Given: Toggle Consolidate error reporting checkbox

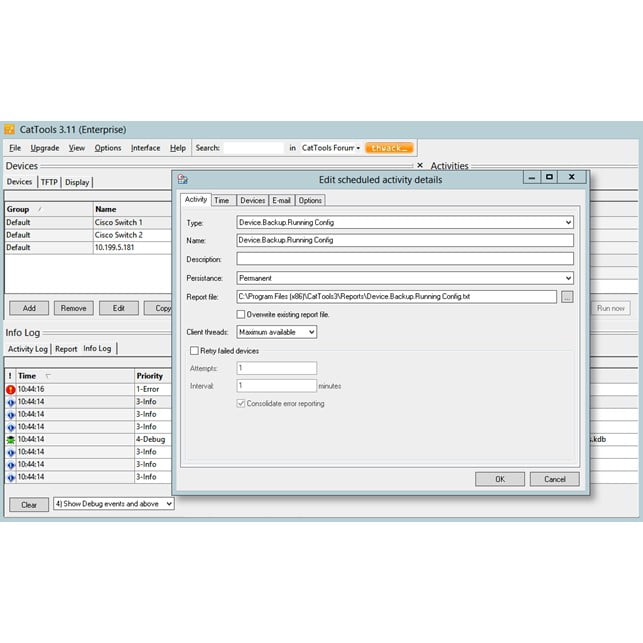Looking at the screenshot, I should 240,404.
